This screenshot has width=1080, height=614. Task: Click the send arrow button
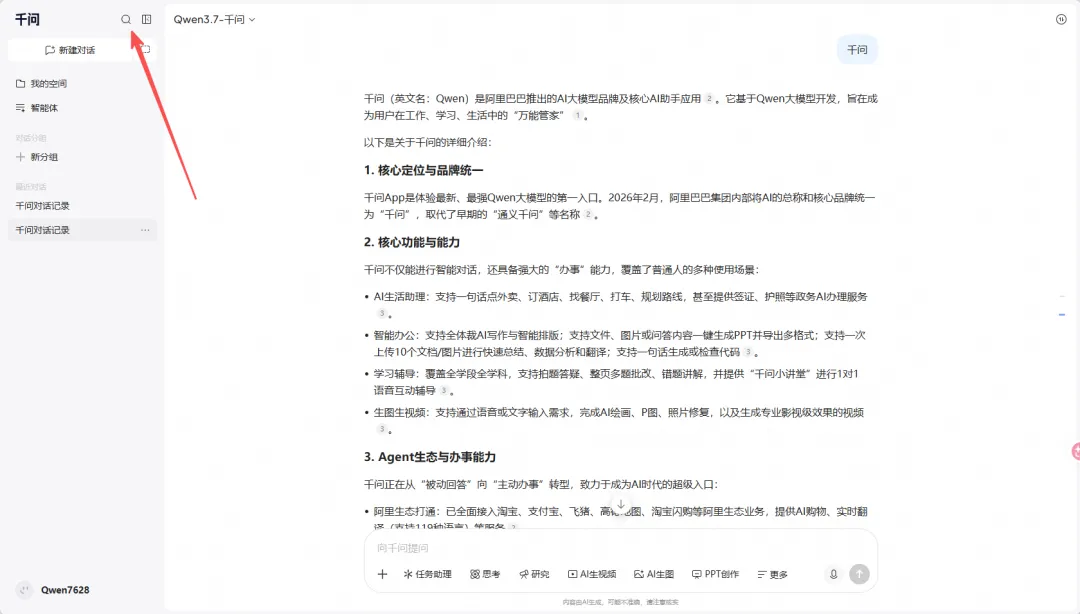click(x=859, y=574)
